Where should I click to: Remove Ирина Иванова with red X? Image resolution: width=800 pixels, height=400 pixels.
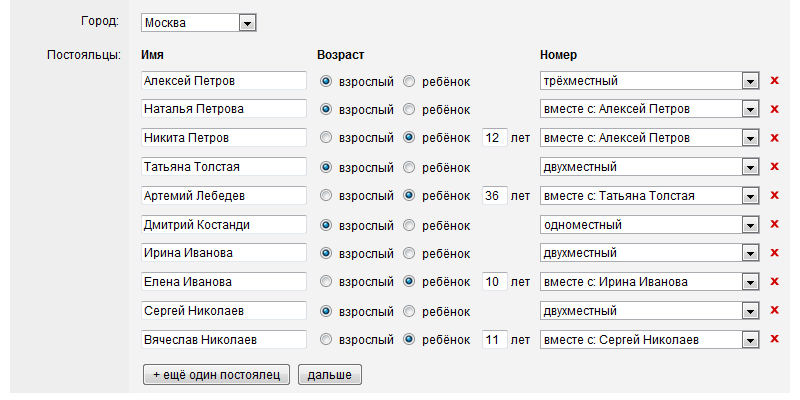click(773, 253)
